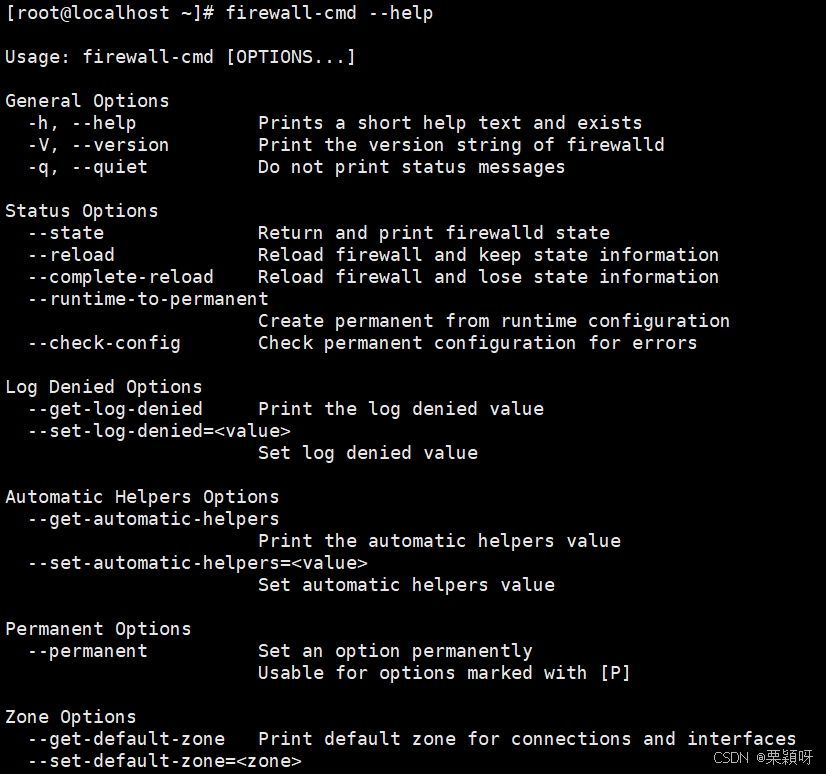Viewport: 826px width, 774px height.
Task: Click the --set-log-denied=<value> option
Action: point(159,431)
